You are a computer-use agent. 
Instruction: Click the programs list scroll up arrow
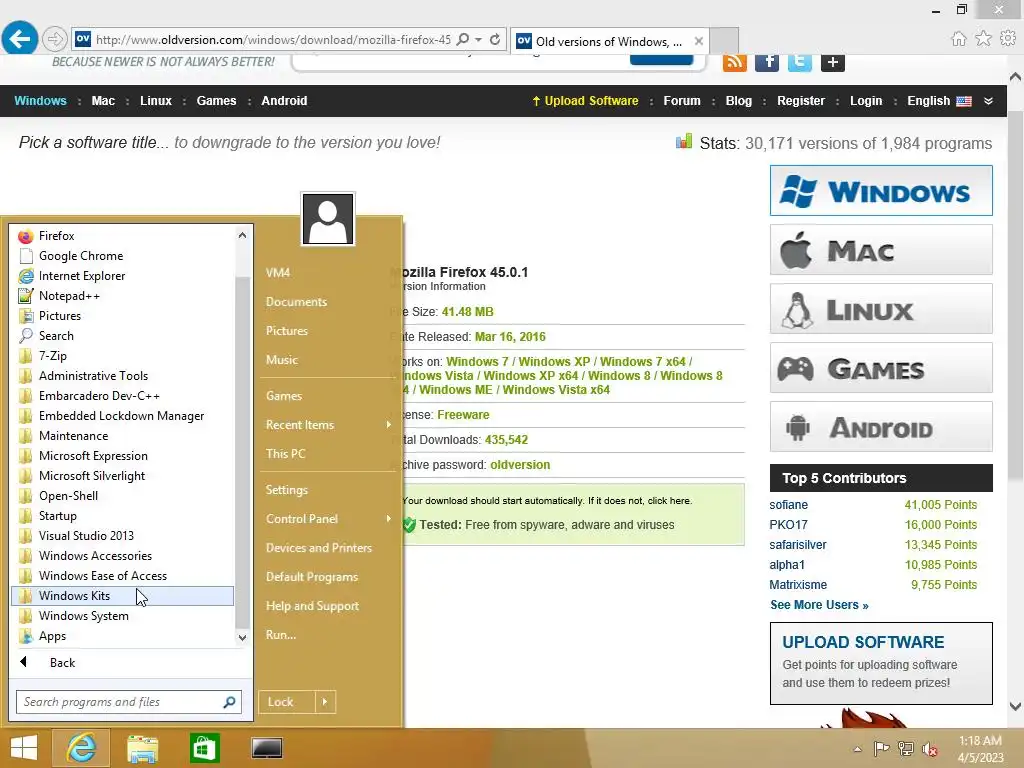tap(242, 235)
